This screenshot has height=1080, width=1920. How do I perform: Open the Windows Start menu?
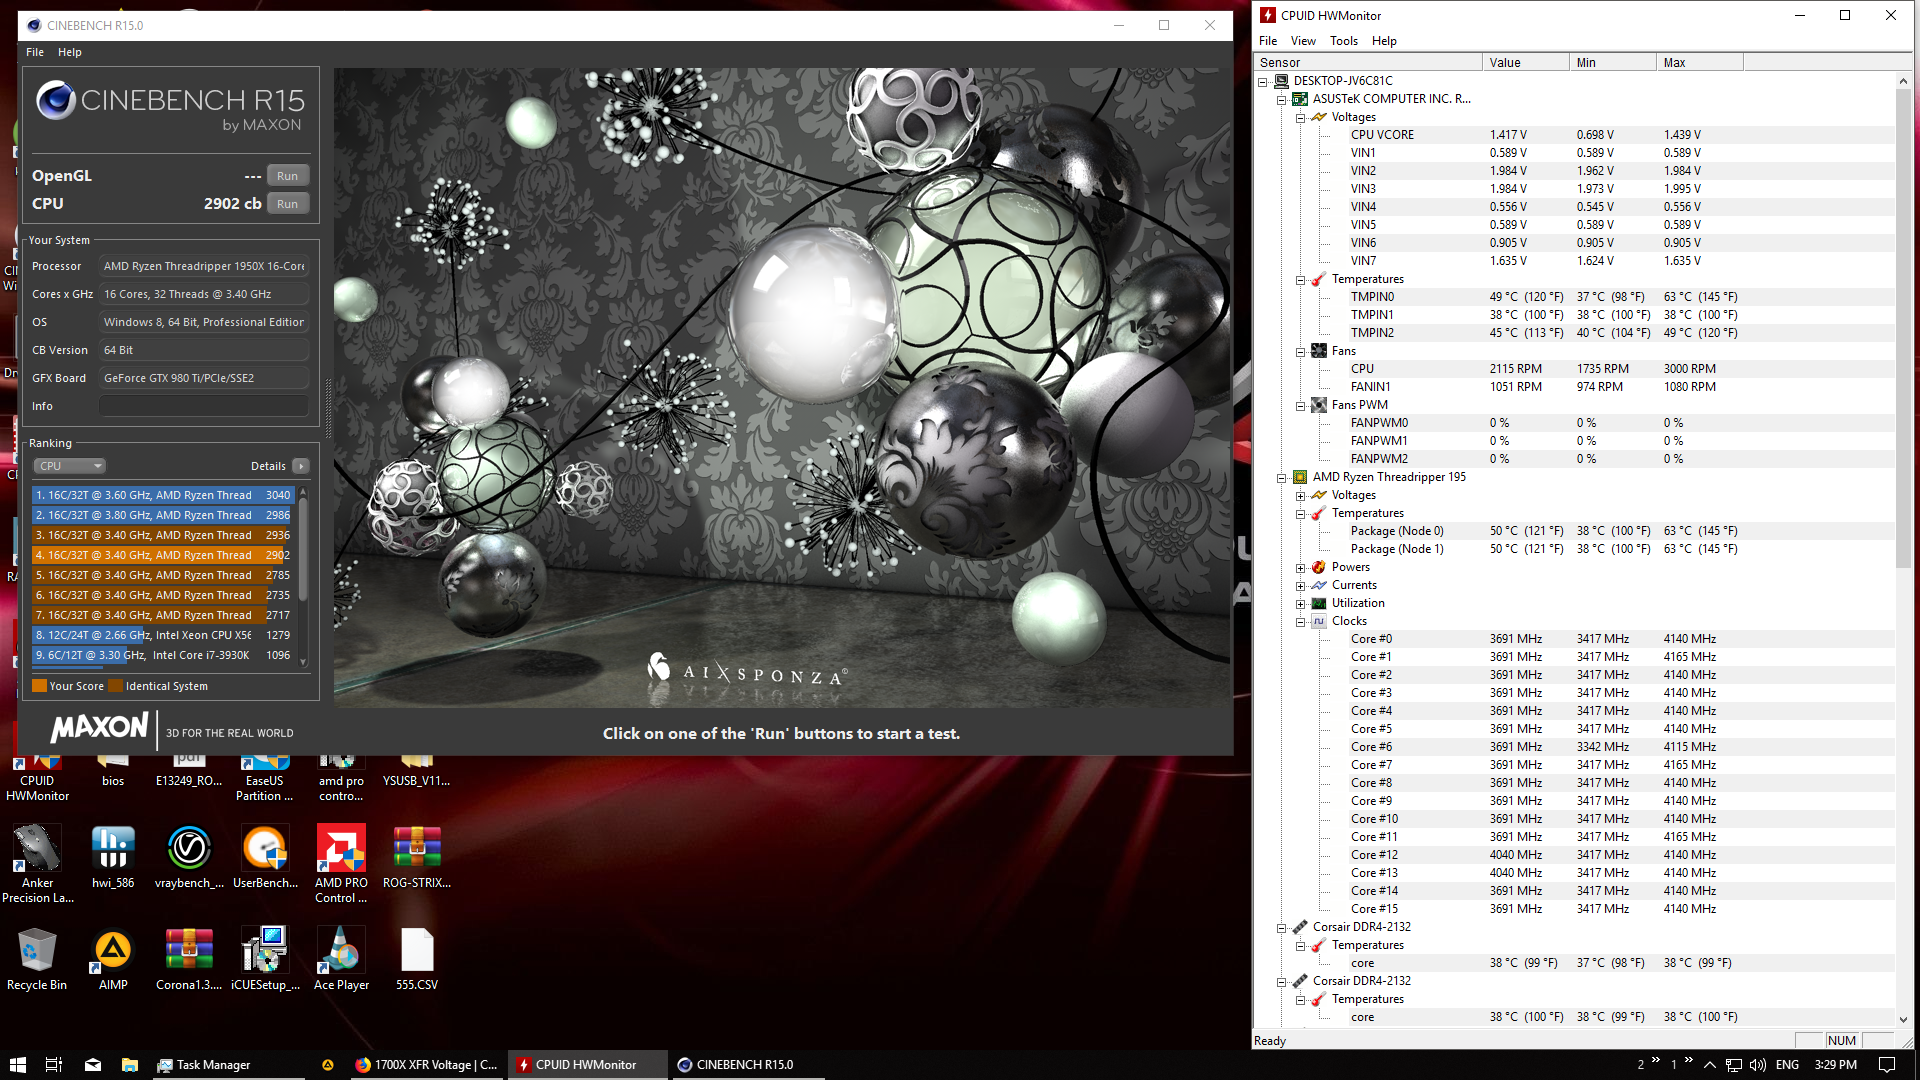pos(17,1065)
